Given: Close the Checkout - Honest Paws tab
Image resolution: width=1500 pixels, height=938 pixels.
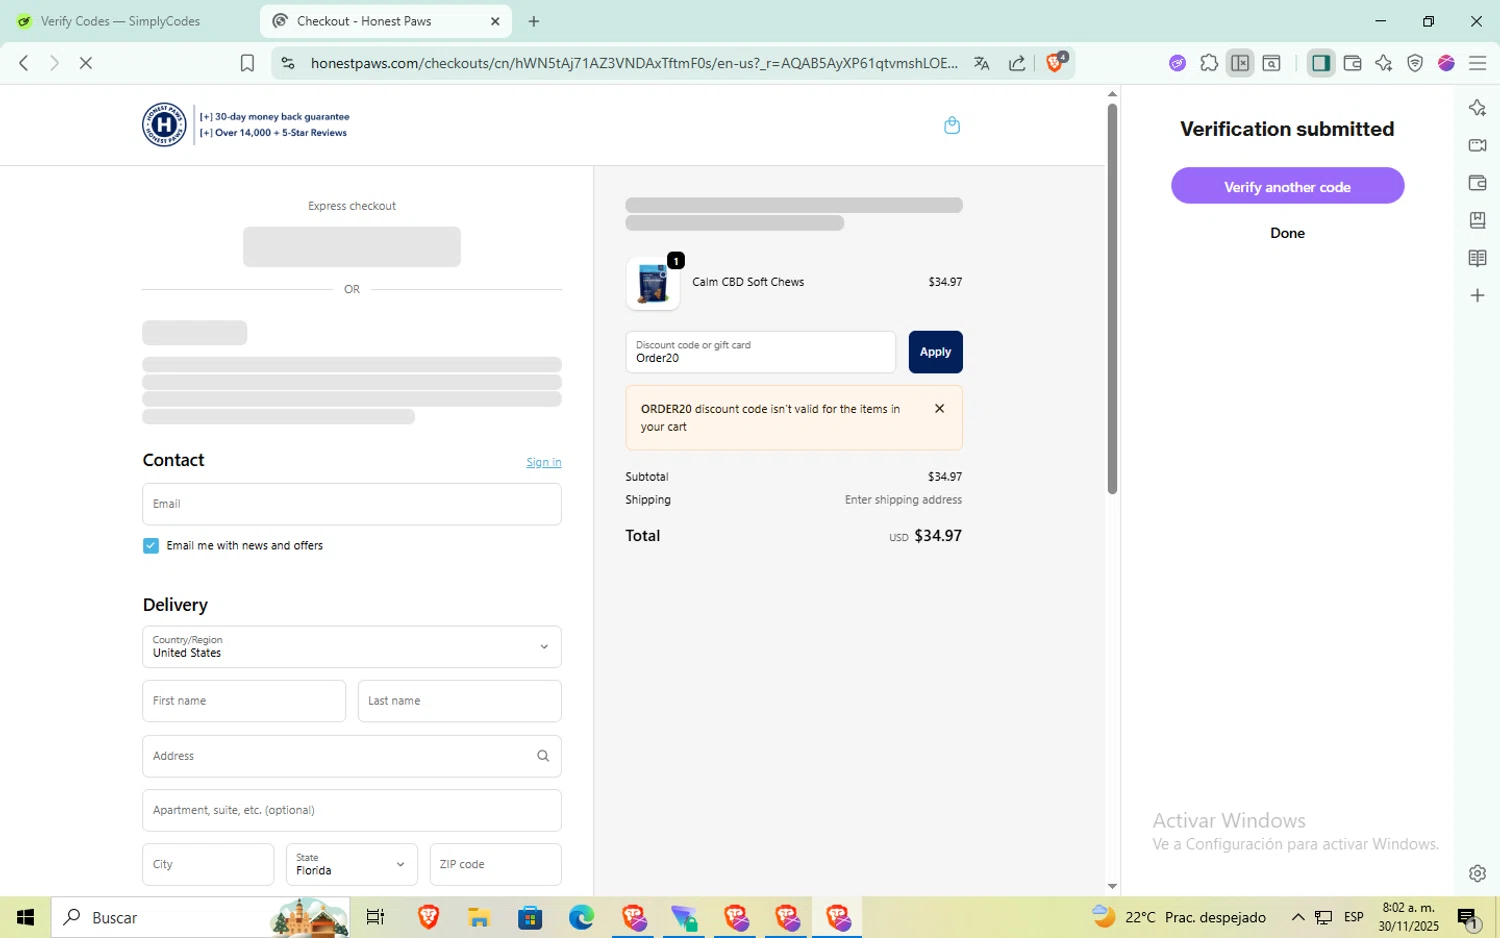Looking at the screenshot, I should (x=494, y=21).
